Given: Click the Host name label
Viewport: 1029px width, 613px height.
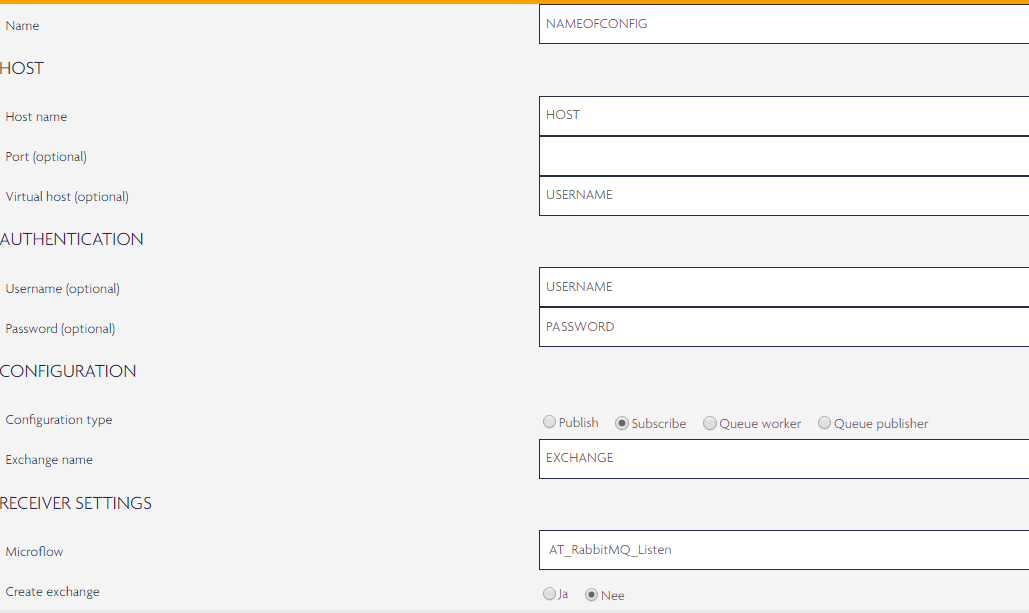Looking at the screenshot, I should (36, 117).
